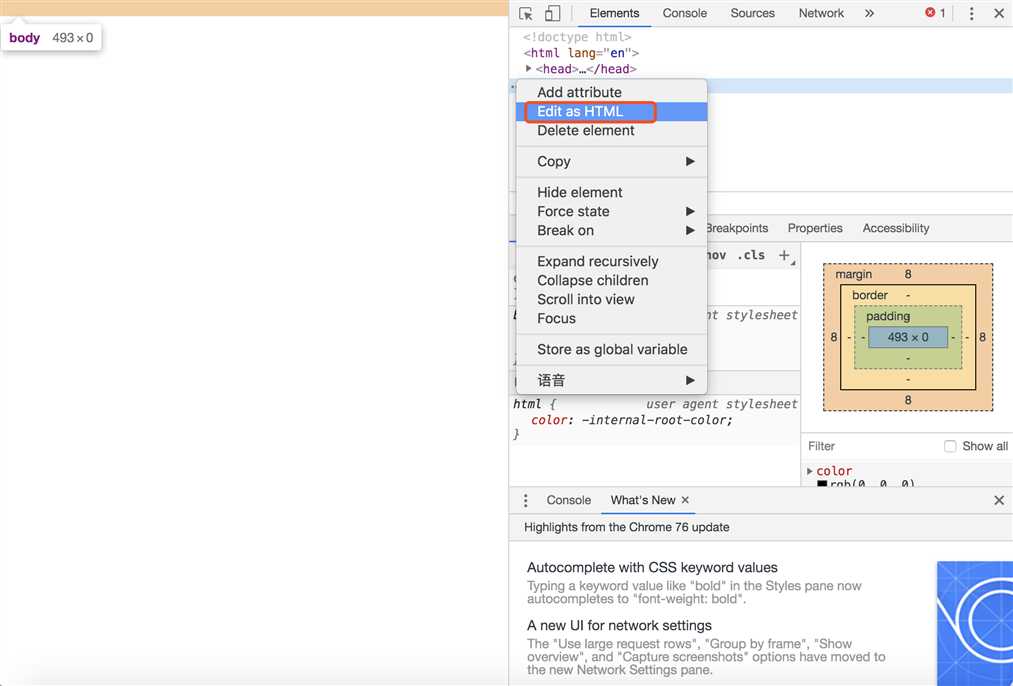Click the html lang="en" node
This screenshot has height=686, width=1013.
point(581,53)
